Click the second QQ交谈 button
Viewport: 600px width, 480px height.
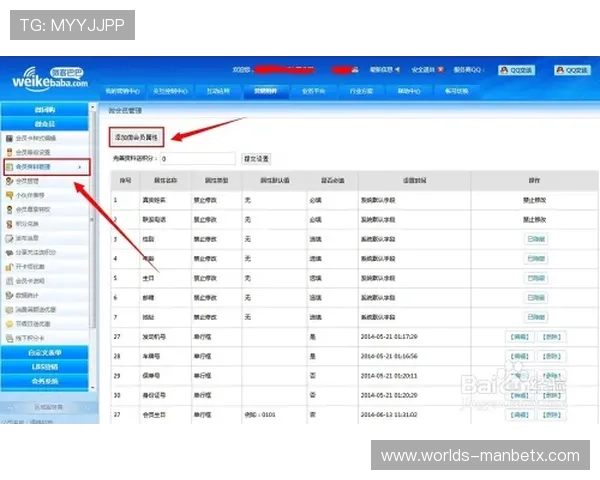pyautogui.click(x=572, y=70)
